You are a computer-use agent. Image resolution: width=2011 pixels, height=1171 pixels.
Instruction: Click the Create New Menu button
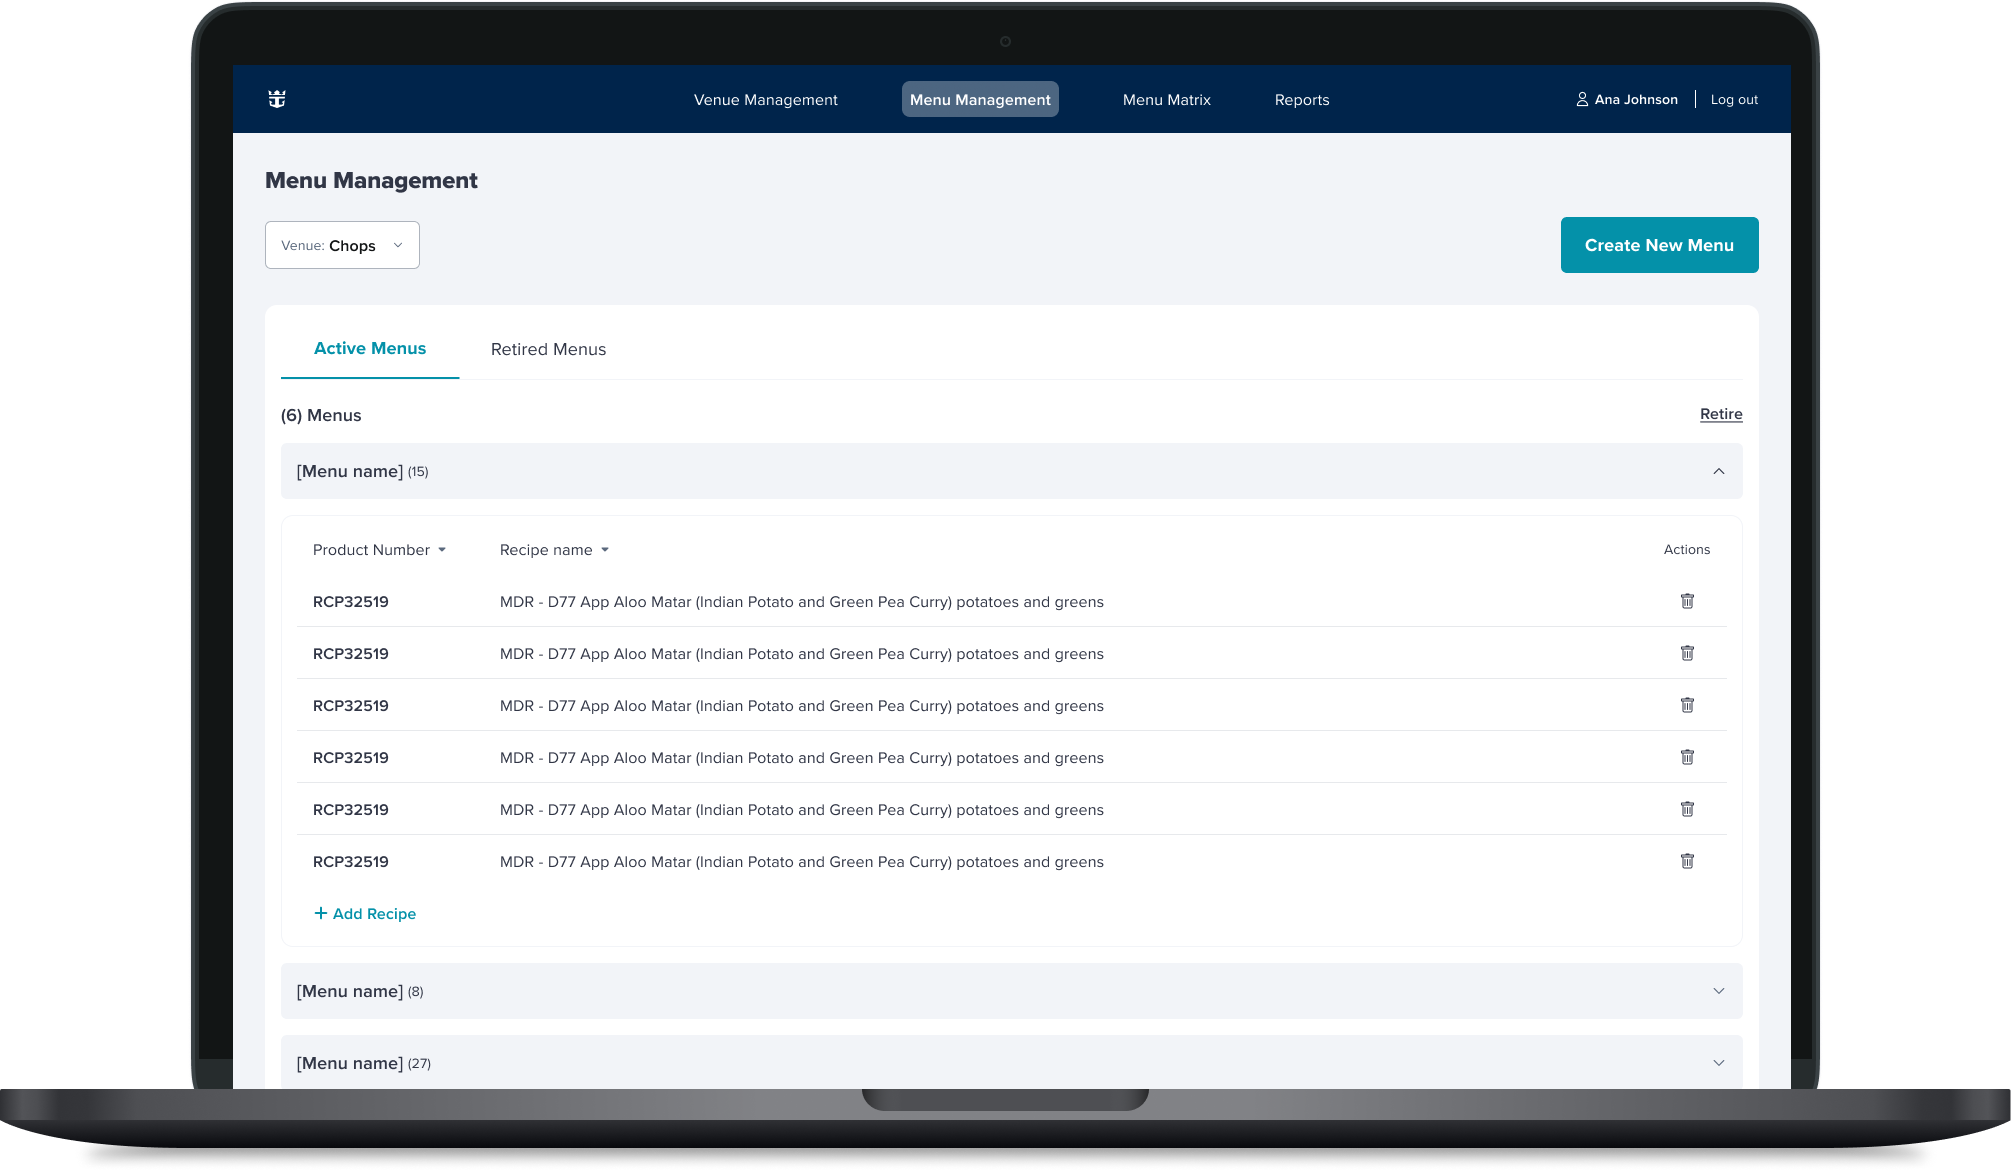(x=1658, y=245)
